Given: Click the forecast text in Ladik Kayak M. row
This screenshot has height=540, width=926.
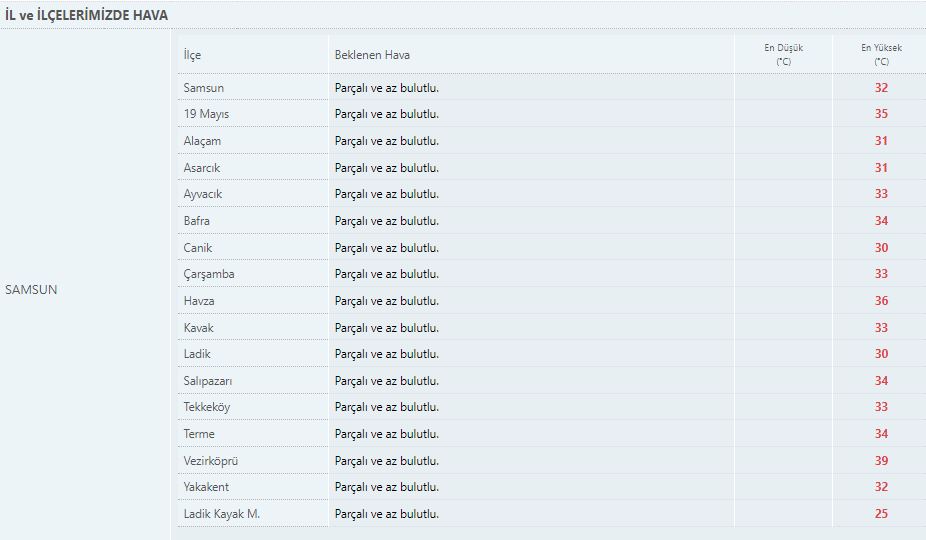Looking at the screenshot, I should (387, 515).
